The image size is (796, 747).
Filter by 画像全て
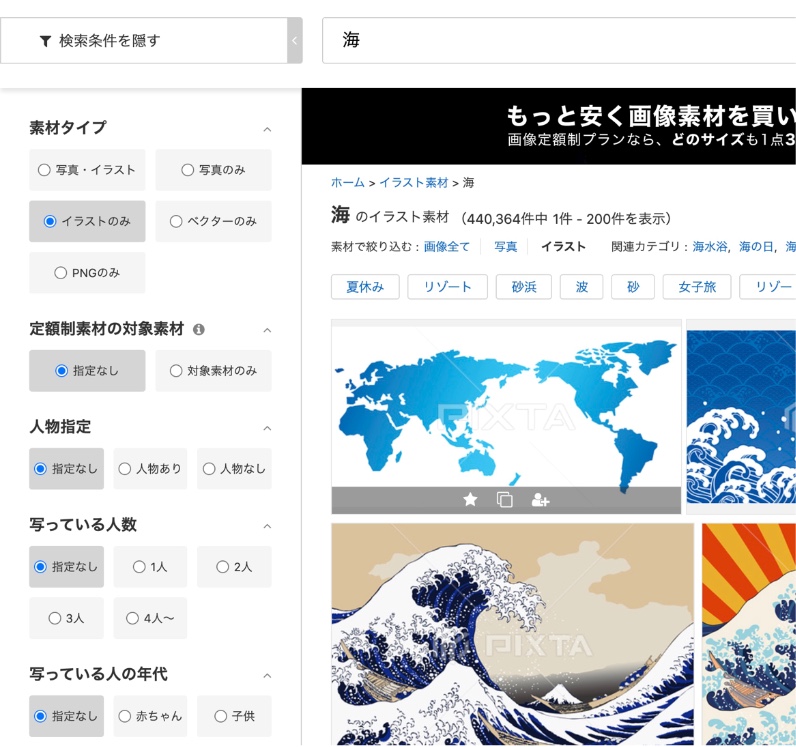pos(447,247)
